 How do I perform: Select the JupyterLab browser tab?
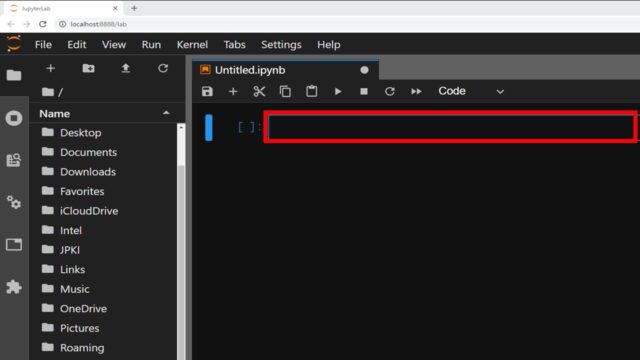coord(64,8)
